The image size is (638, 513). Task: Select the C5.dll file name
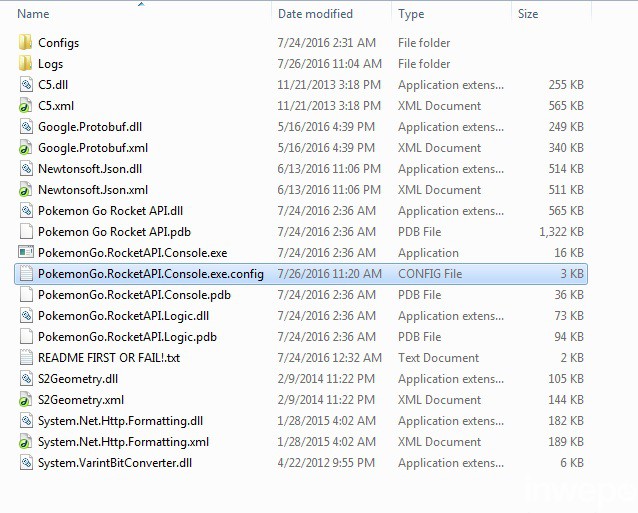pyautogui.click(x=53, y=85)
